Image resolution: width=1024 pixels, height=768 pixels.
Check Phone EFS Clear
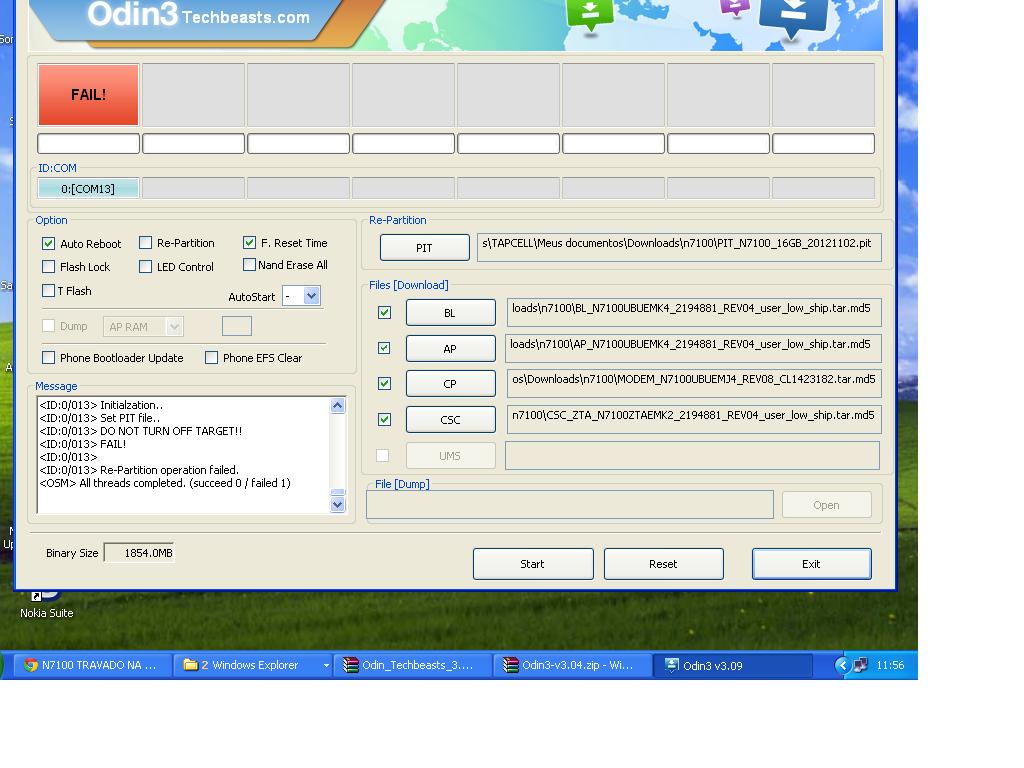[212, 358]
